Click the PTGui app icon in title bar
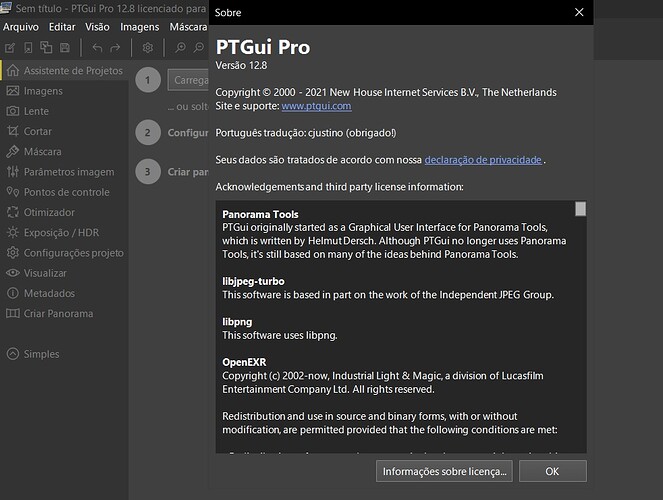 point(6,7)
